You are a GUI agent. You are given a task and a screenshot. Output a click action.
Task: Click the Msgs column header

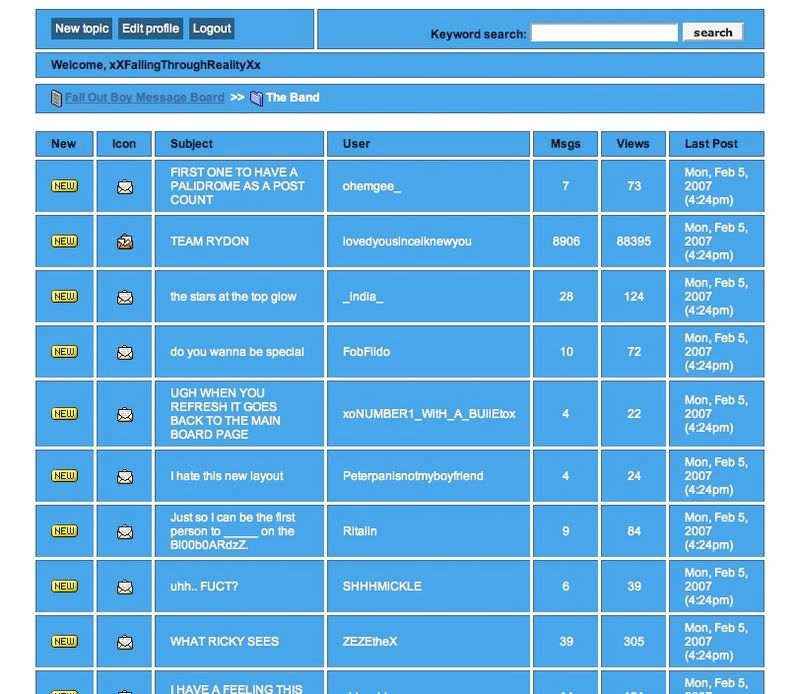point(565,144)
